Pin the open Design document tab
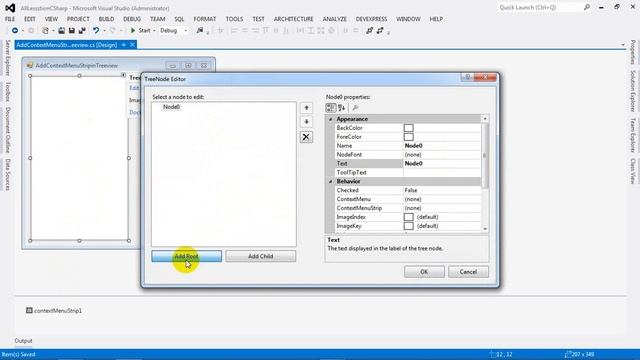This screenshot has height=360, width=640. (x=124, y=45)
